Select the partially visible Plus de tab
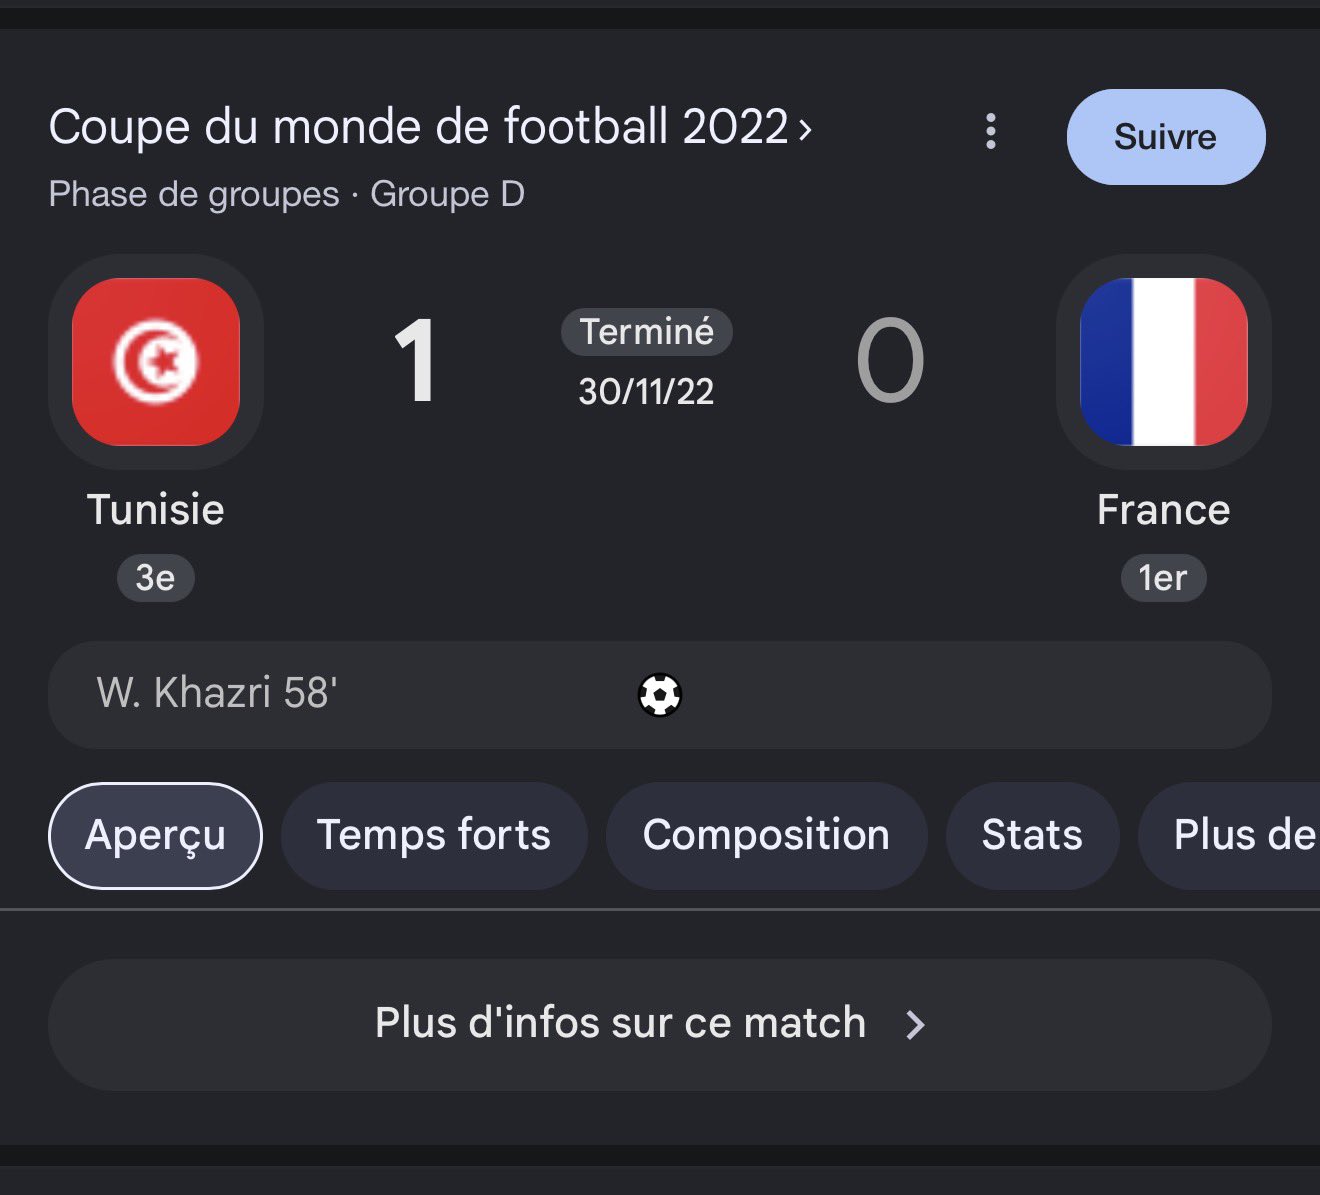1320x1195 pixels. 1230,836
